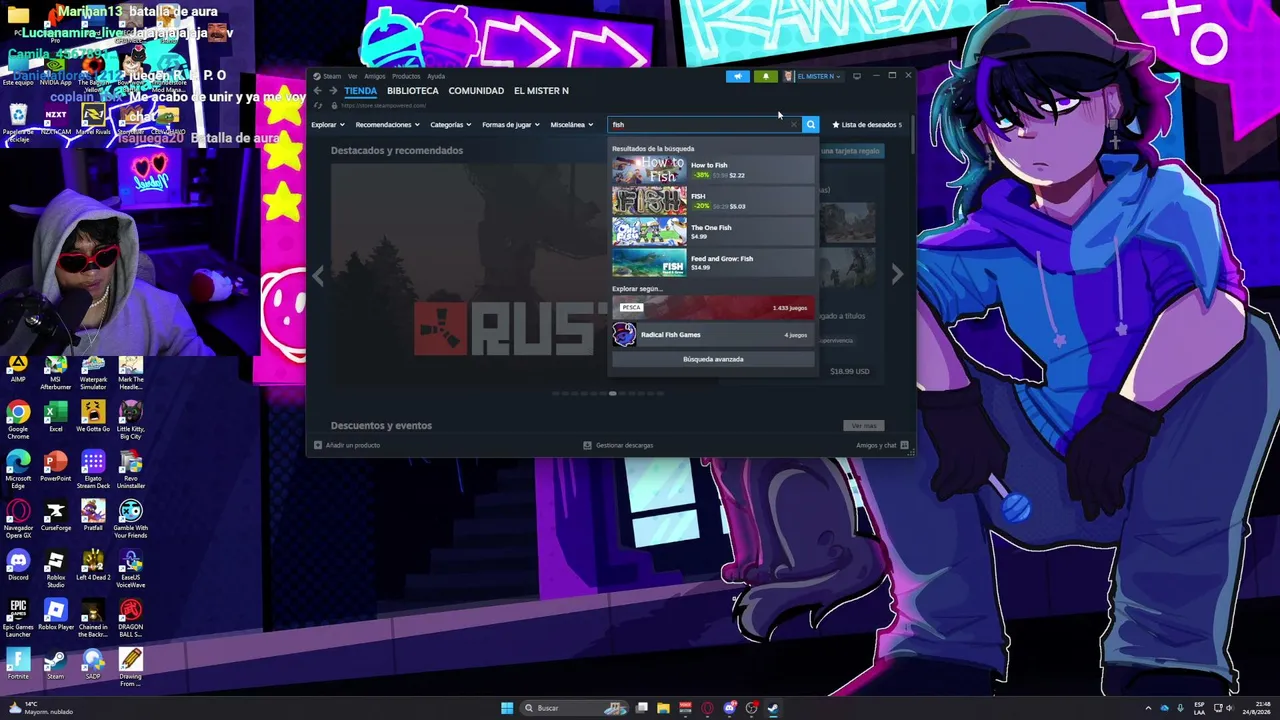Select the PowerPoint desktop icon
This screenshot has height=720, width=1280.
click(56, 467)
